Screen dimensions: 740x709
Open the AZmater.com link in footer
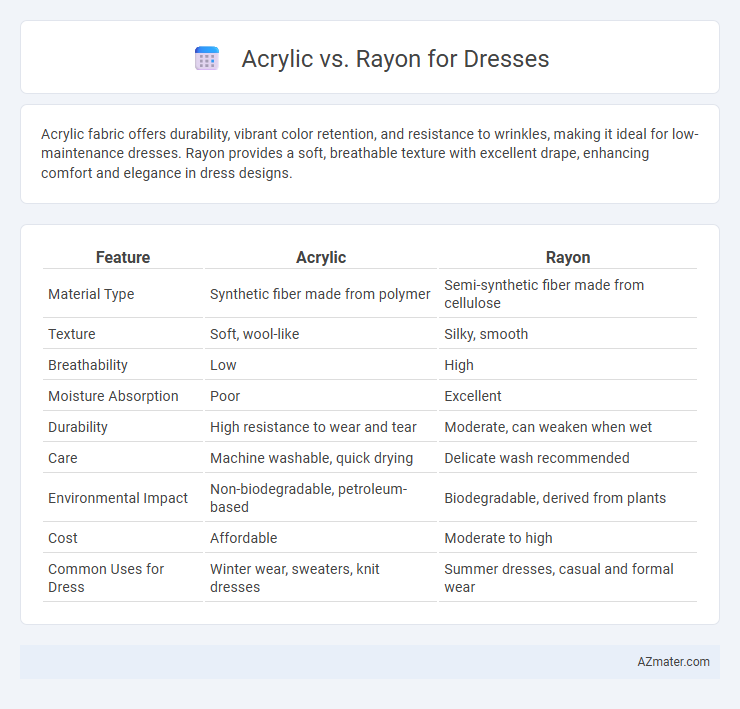click(x=673, y=662)
